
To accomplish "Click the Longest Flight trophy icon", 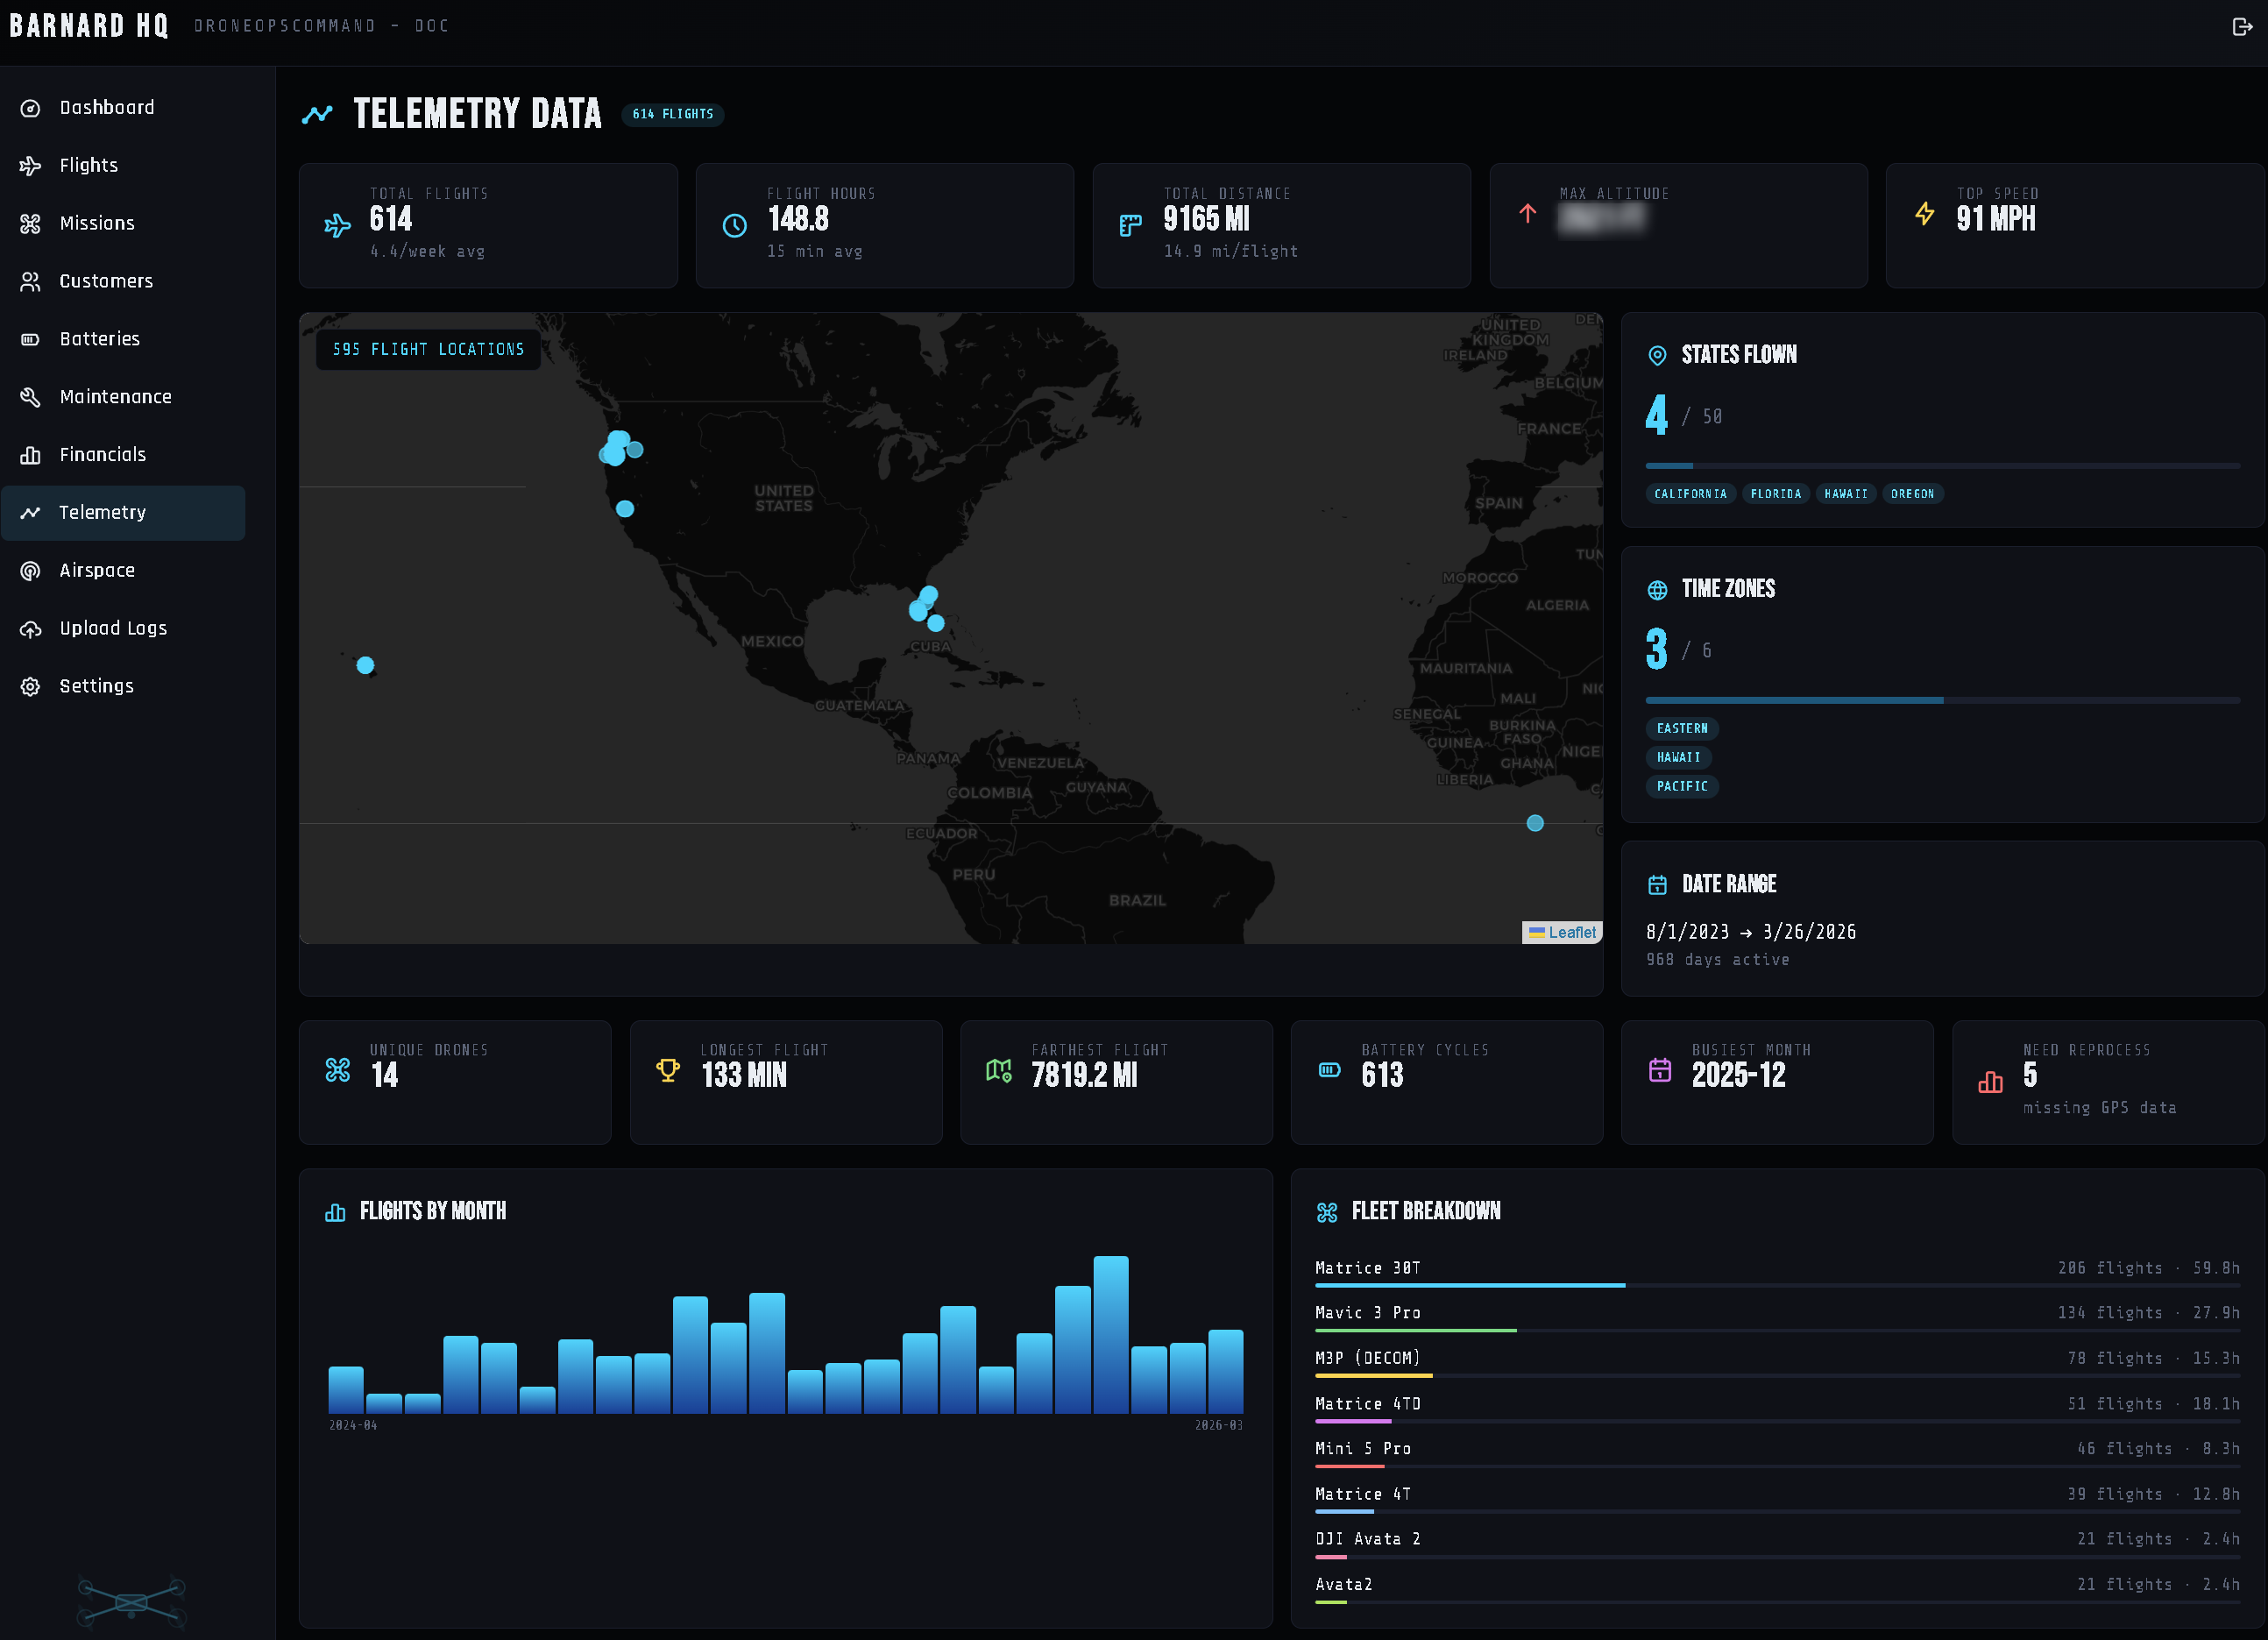I will click(668, 1070).
